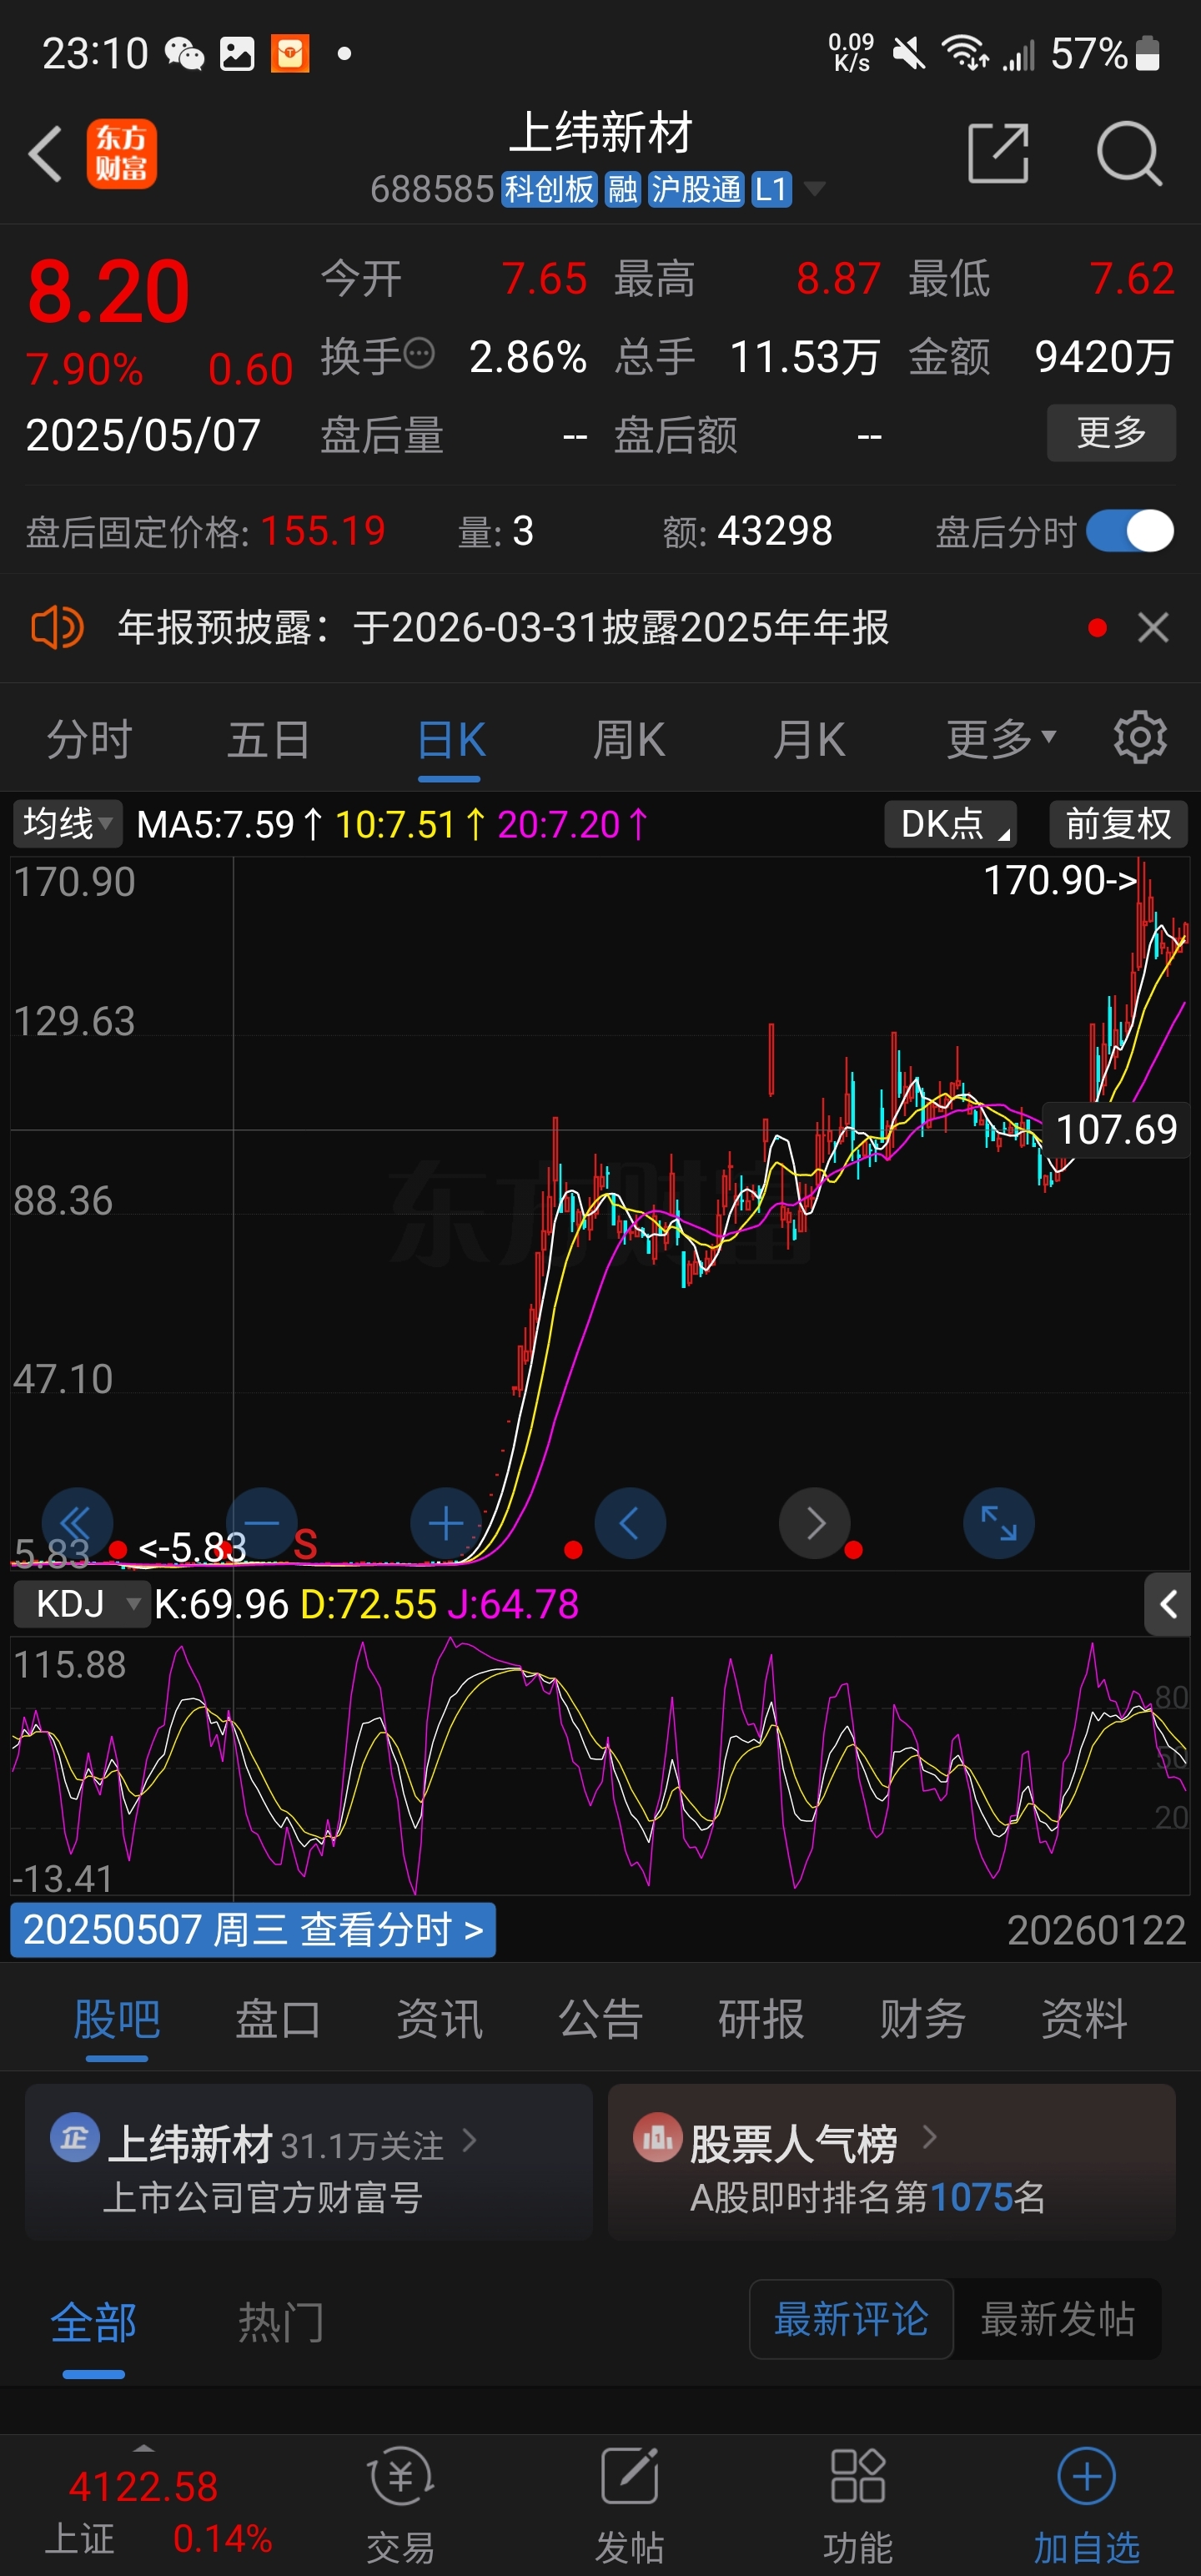Open the 均线 indicator dropdown
1201x2576 pixels.
point(67,824)
